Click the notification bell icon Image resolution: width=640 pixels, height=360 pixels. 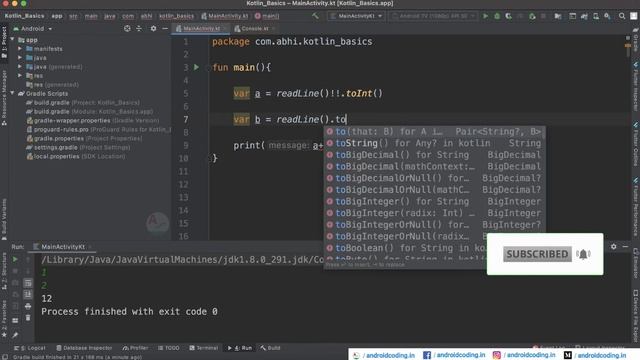pos(583,254)
